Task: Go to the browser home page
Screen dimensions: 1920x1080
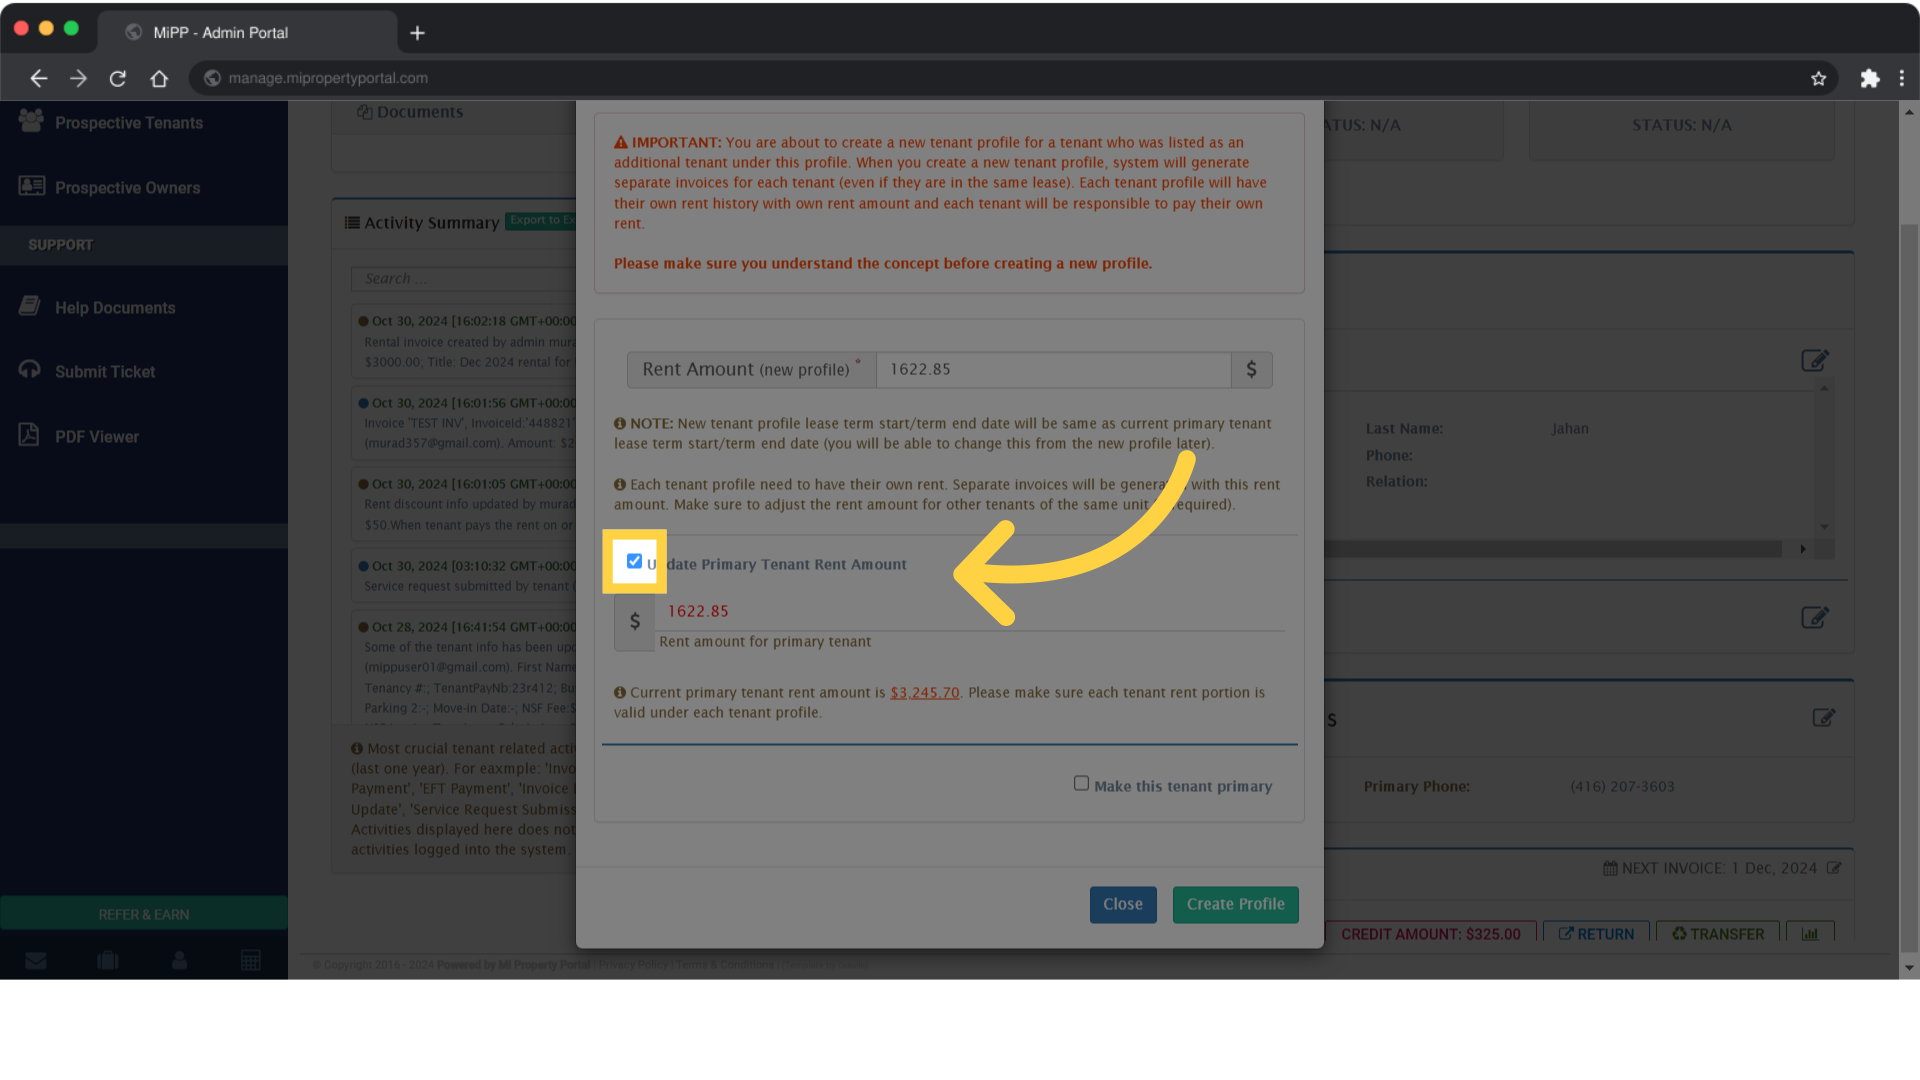Action: (159, 78)
